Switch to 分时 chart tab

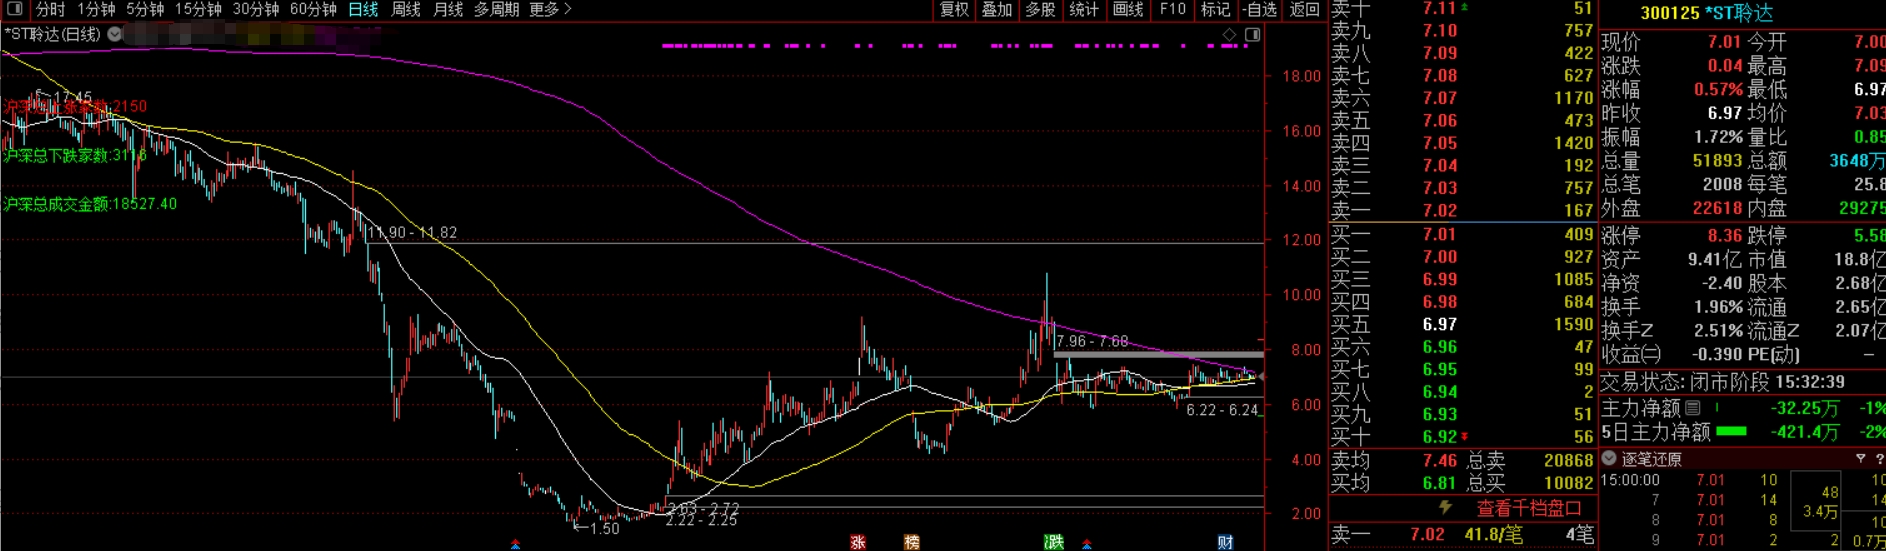[50, 9]
